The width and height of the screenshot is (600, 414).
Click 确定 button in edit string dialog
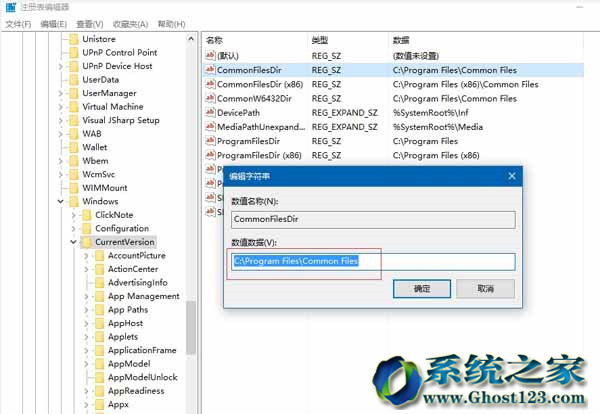point(422,288)
